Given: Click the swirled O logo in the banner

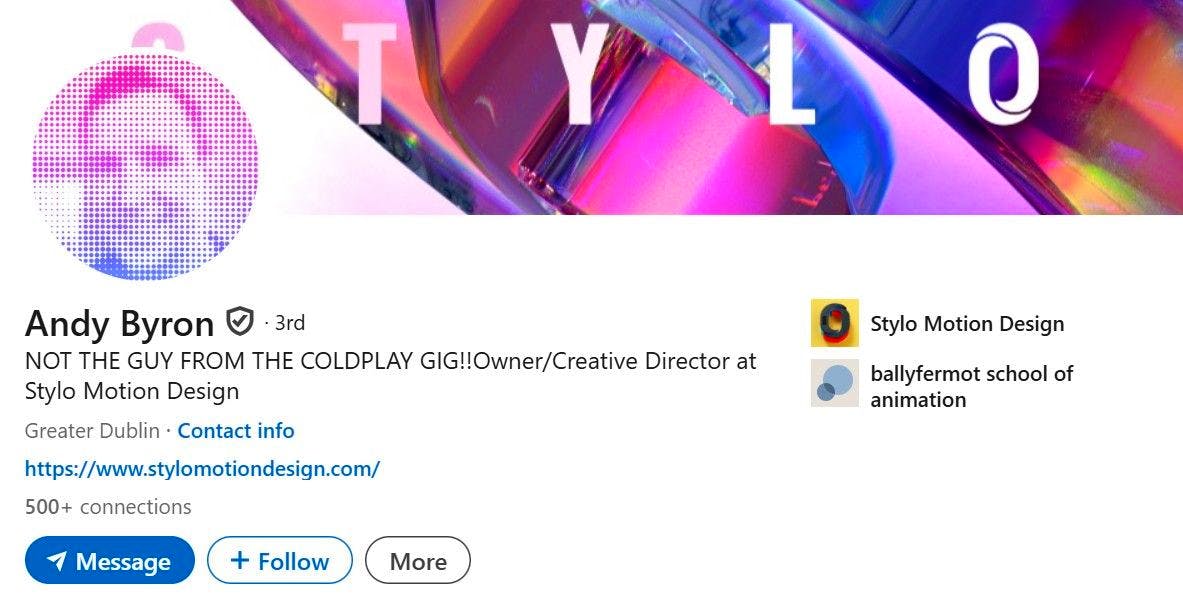Looking at the screenshot, I should click(1003, 73).
